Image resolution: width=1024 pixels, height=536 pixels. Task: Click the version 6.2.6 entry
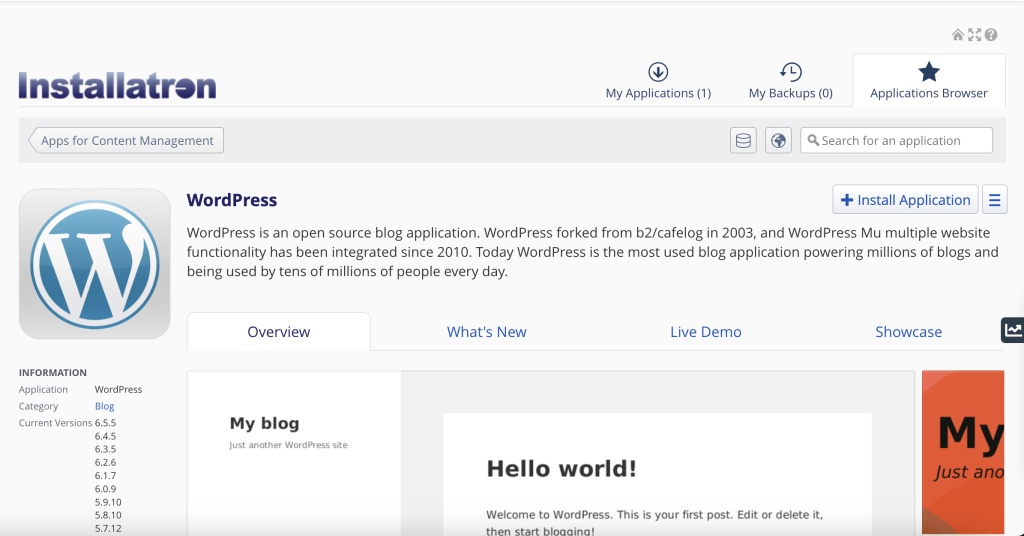point(105,462)
